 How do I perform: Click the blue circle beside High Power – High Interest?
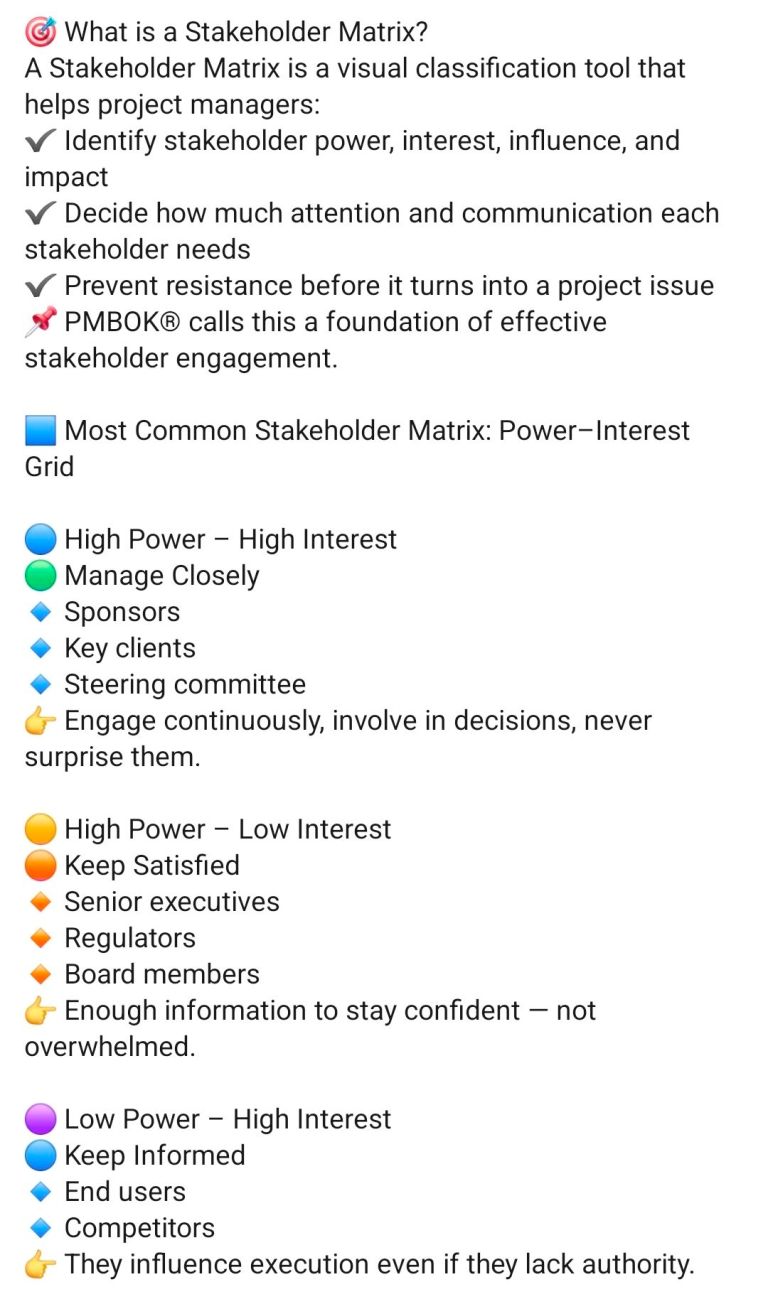[x=41, y=540]
